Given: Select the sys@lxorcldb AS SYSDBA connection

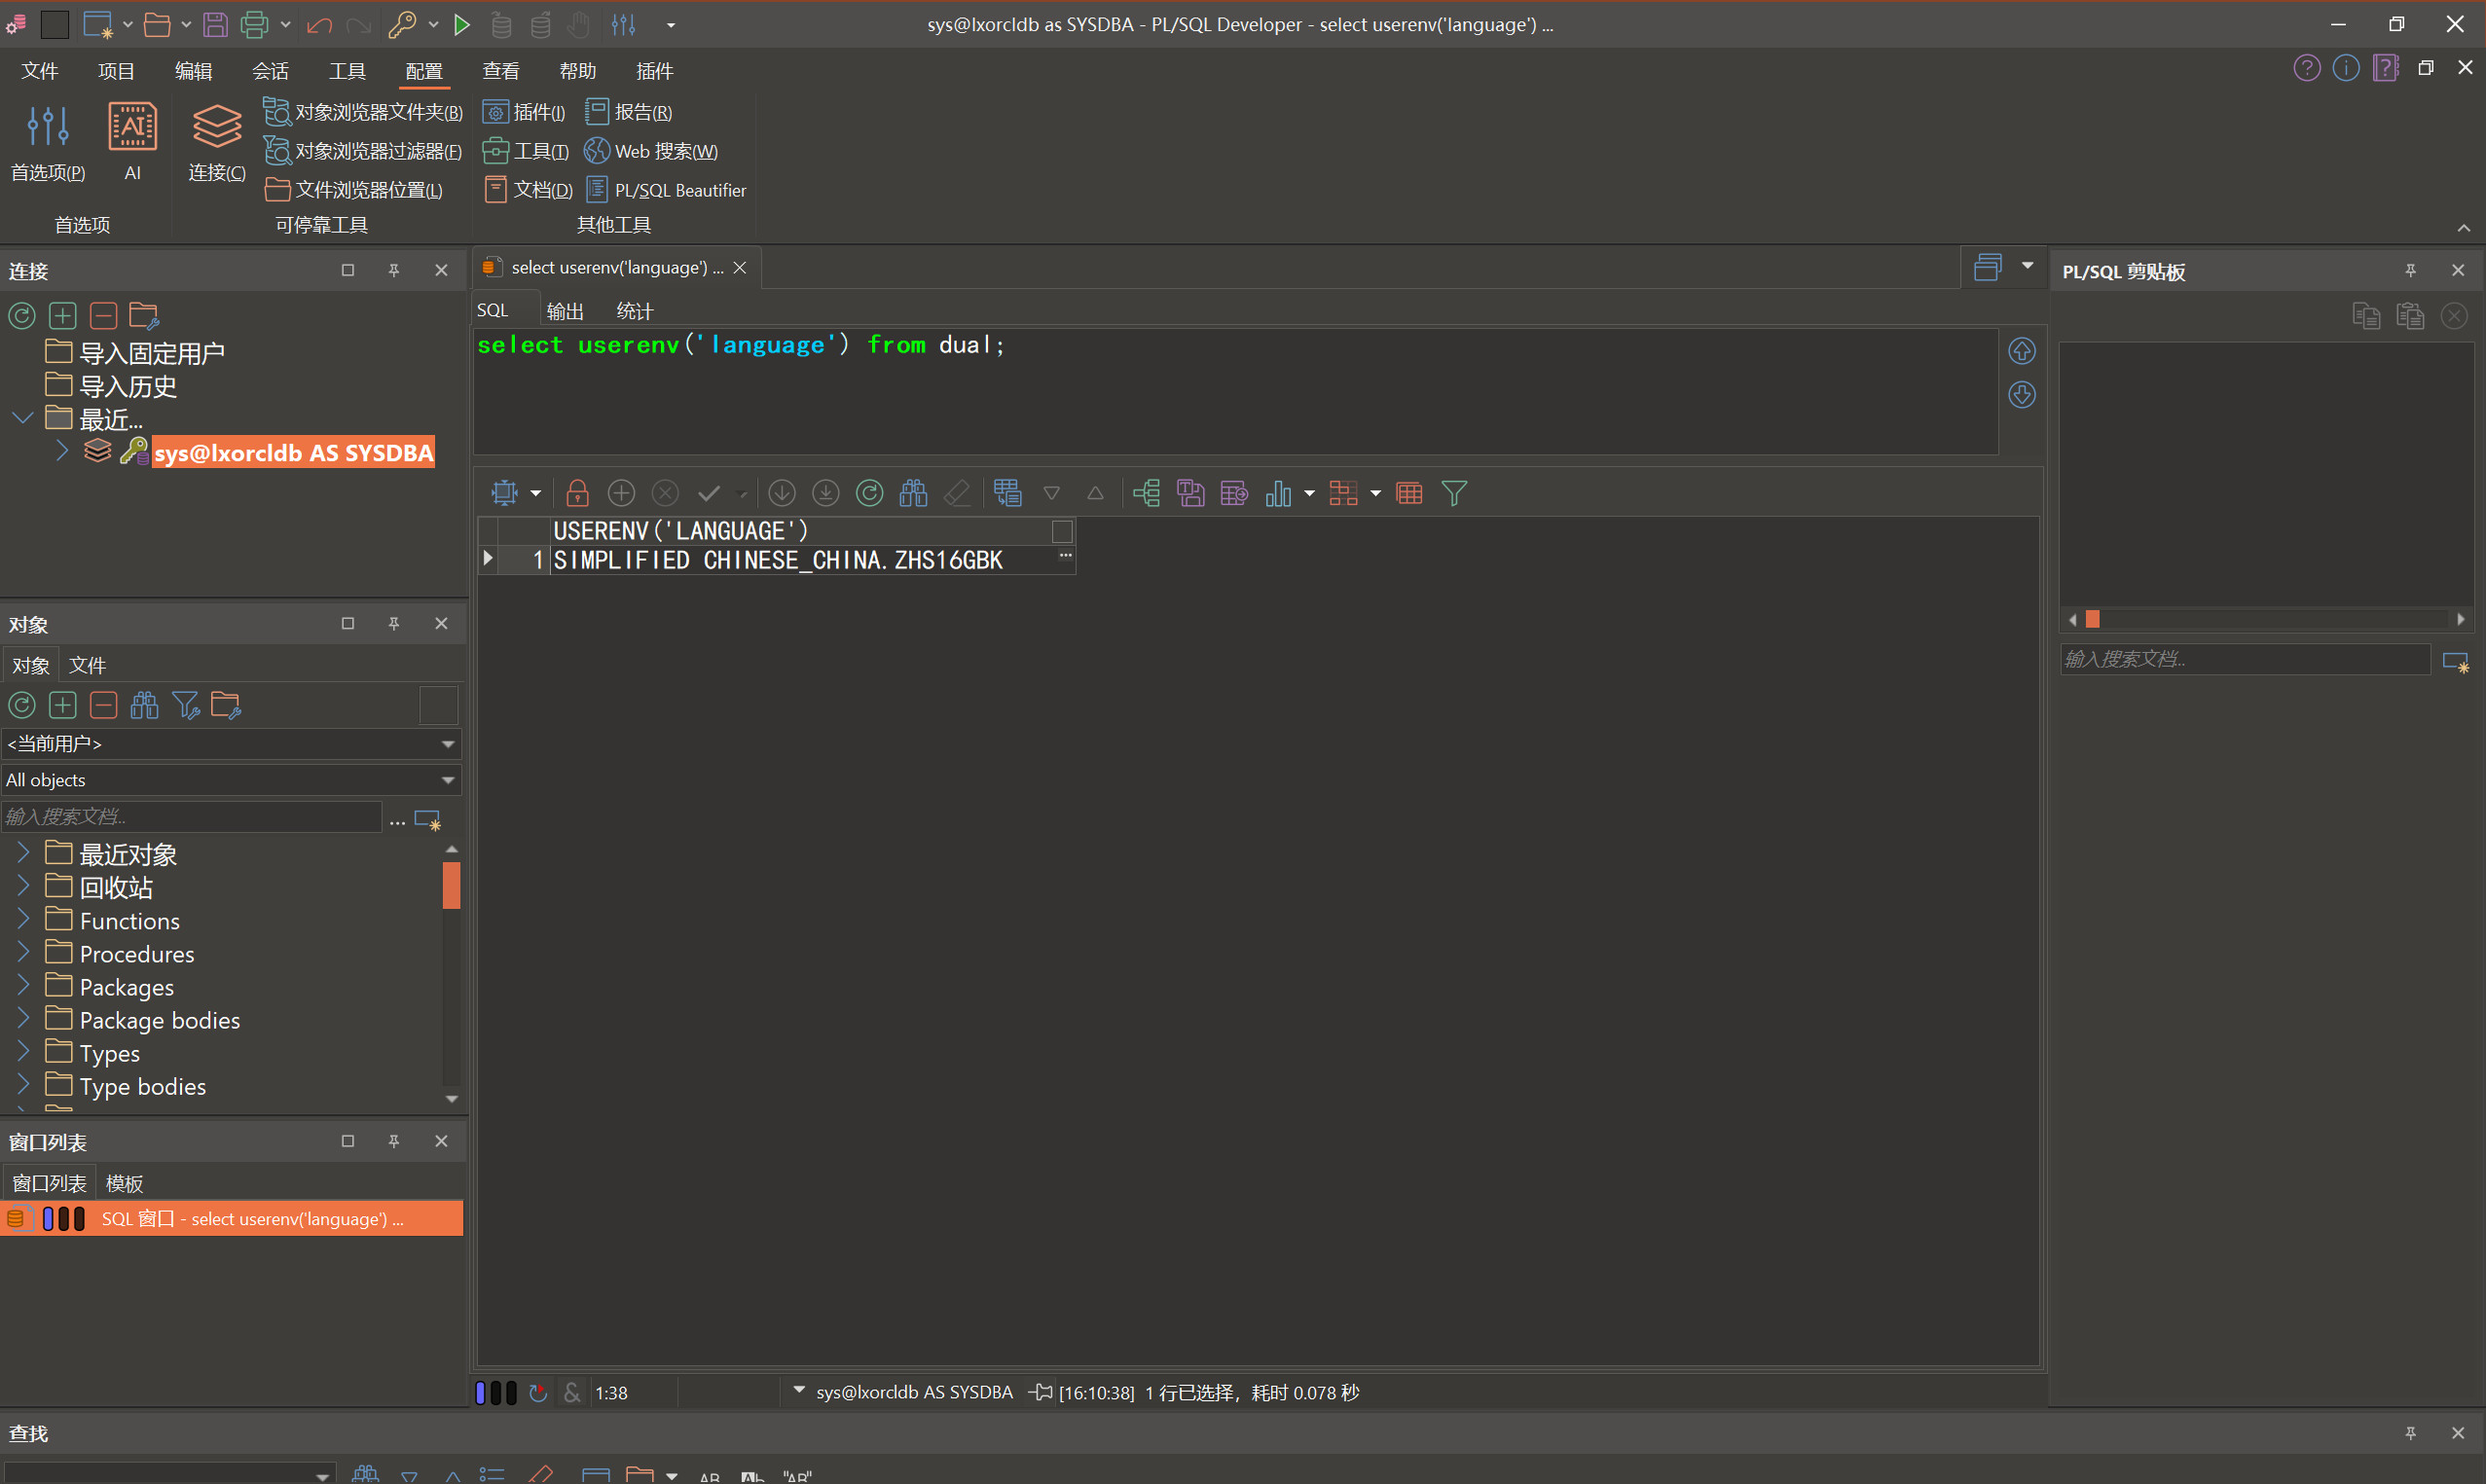Looking at the screenshot, I should coord(293,453).
